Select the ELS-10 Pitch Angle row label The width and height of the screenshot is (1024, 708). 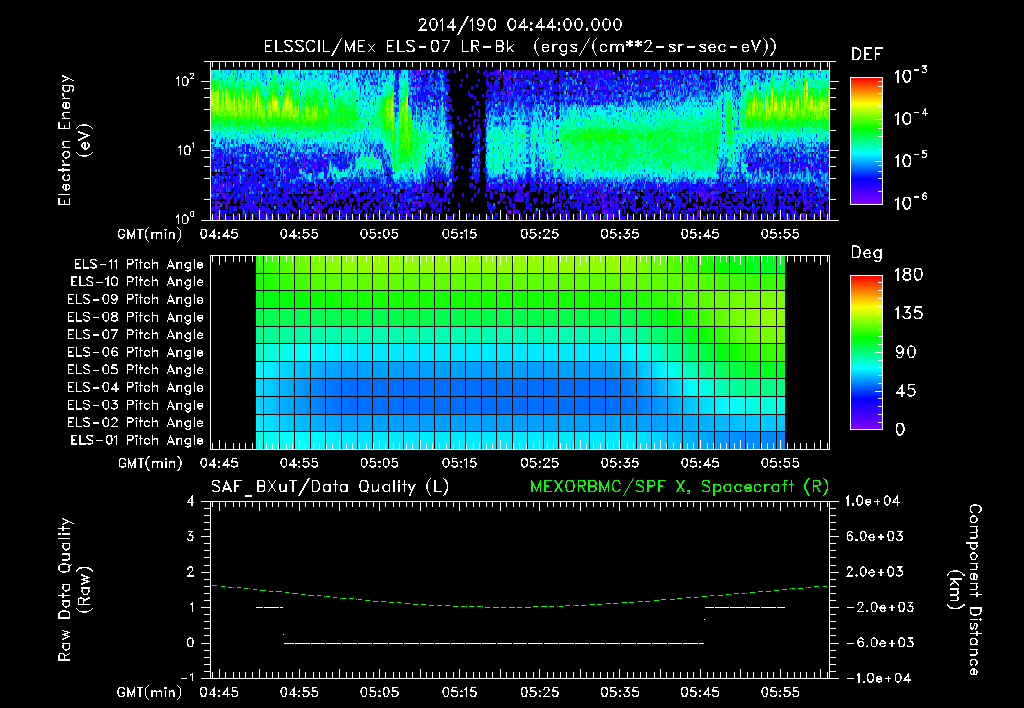137,282
